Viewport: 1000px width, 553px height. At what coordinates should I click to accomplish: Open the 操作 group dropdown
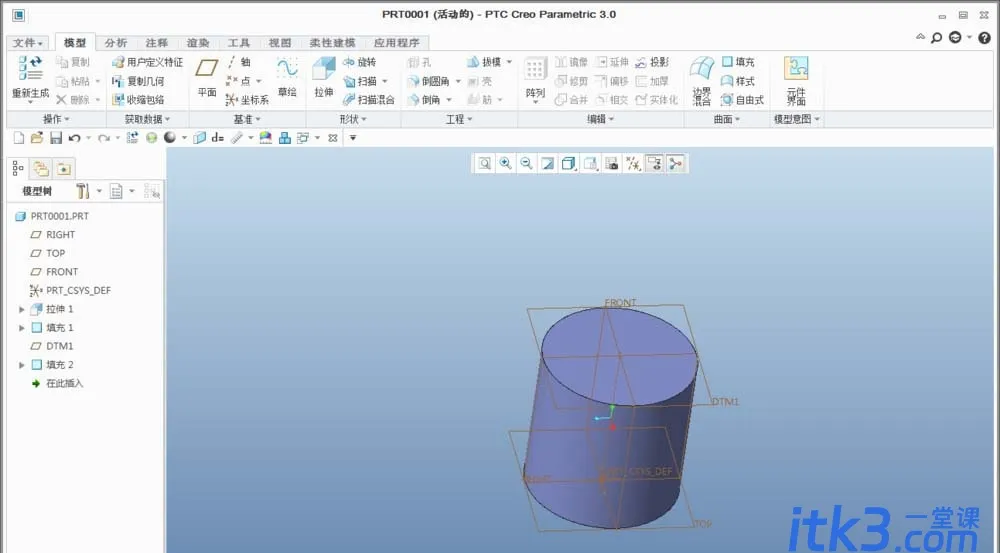point(56,119)
